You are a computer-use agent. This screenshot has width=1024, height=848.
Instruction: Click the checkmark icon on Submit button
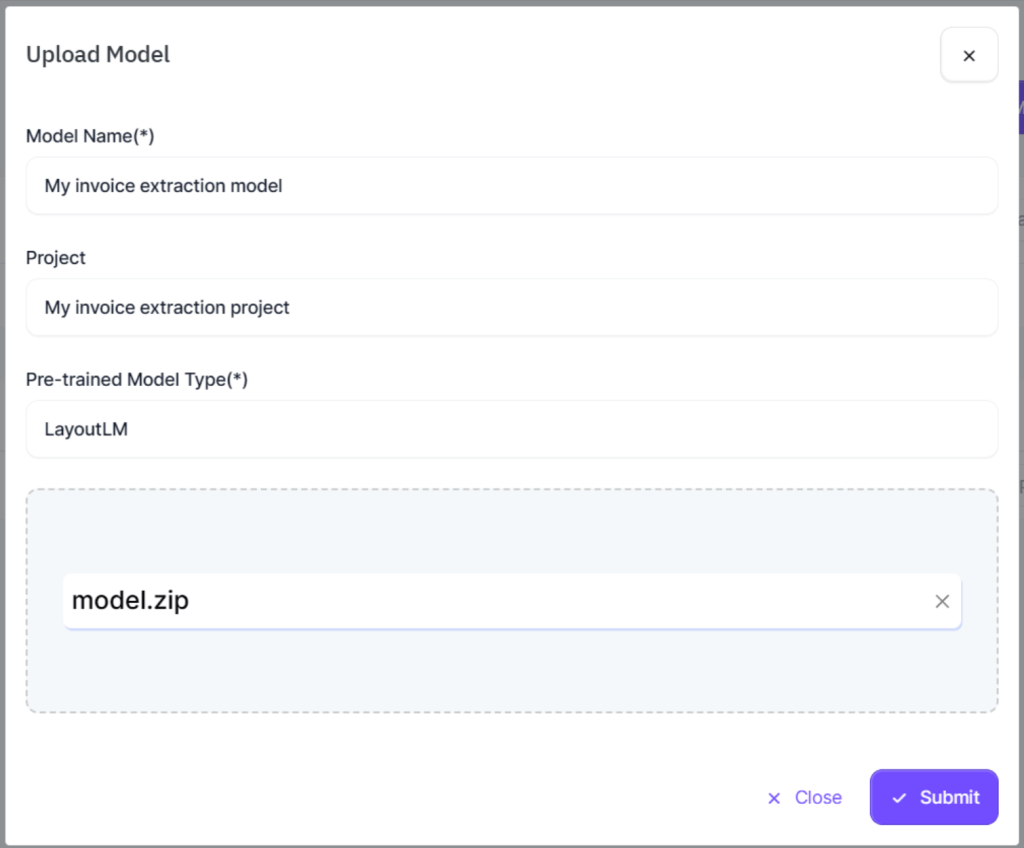click(x=899, y=798)
